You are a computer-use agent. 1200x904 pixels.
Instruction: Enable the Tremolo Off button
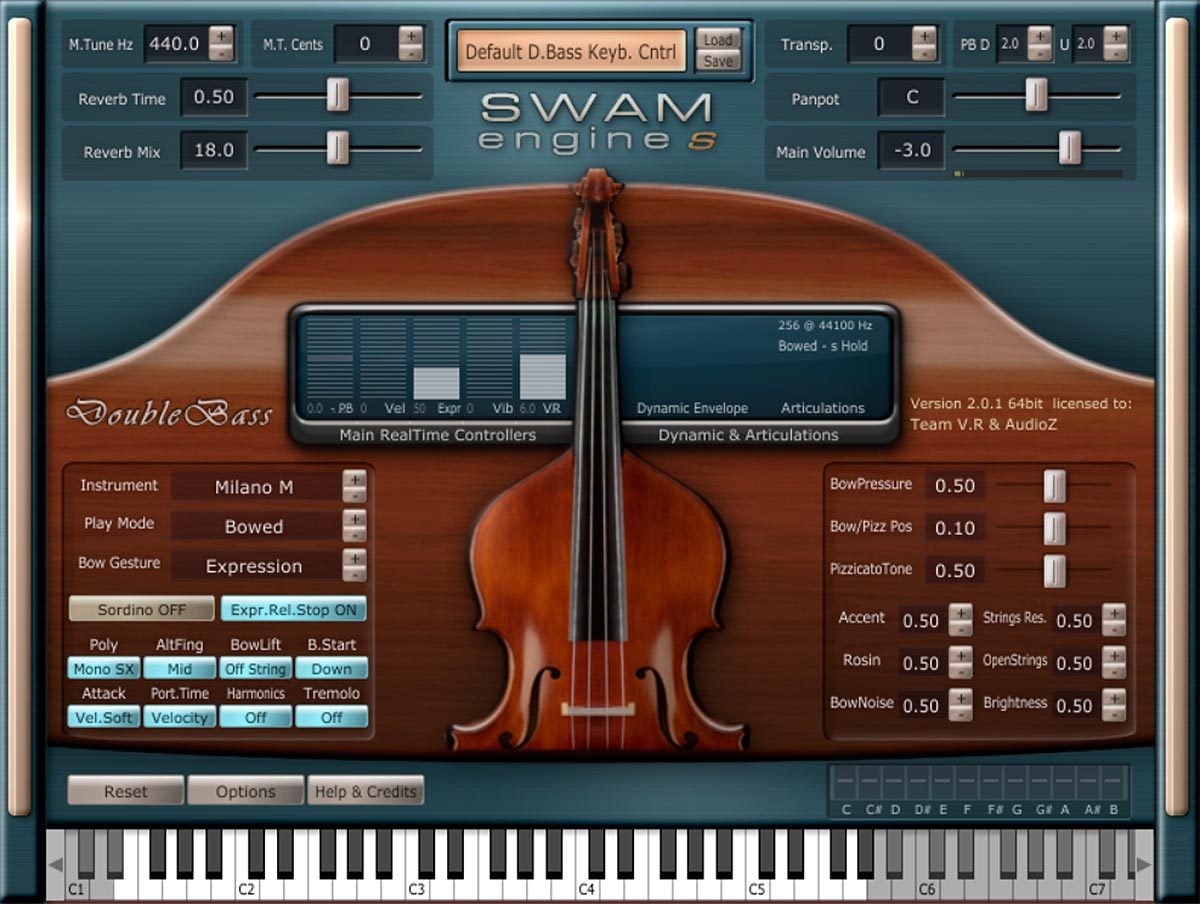click(x=332, y=717)
